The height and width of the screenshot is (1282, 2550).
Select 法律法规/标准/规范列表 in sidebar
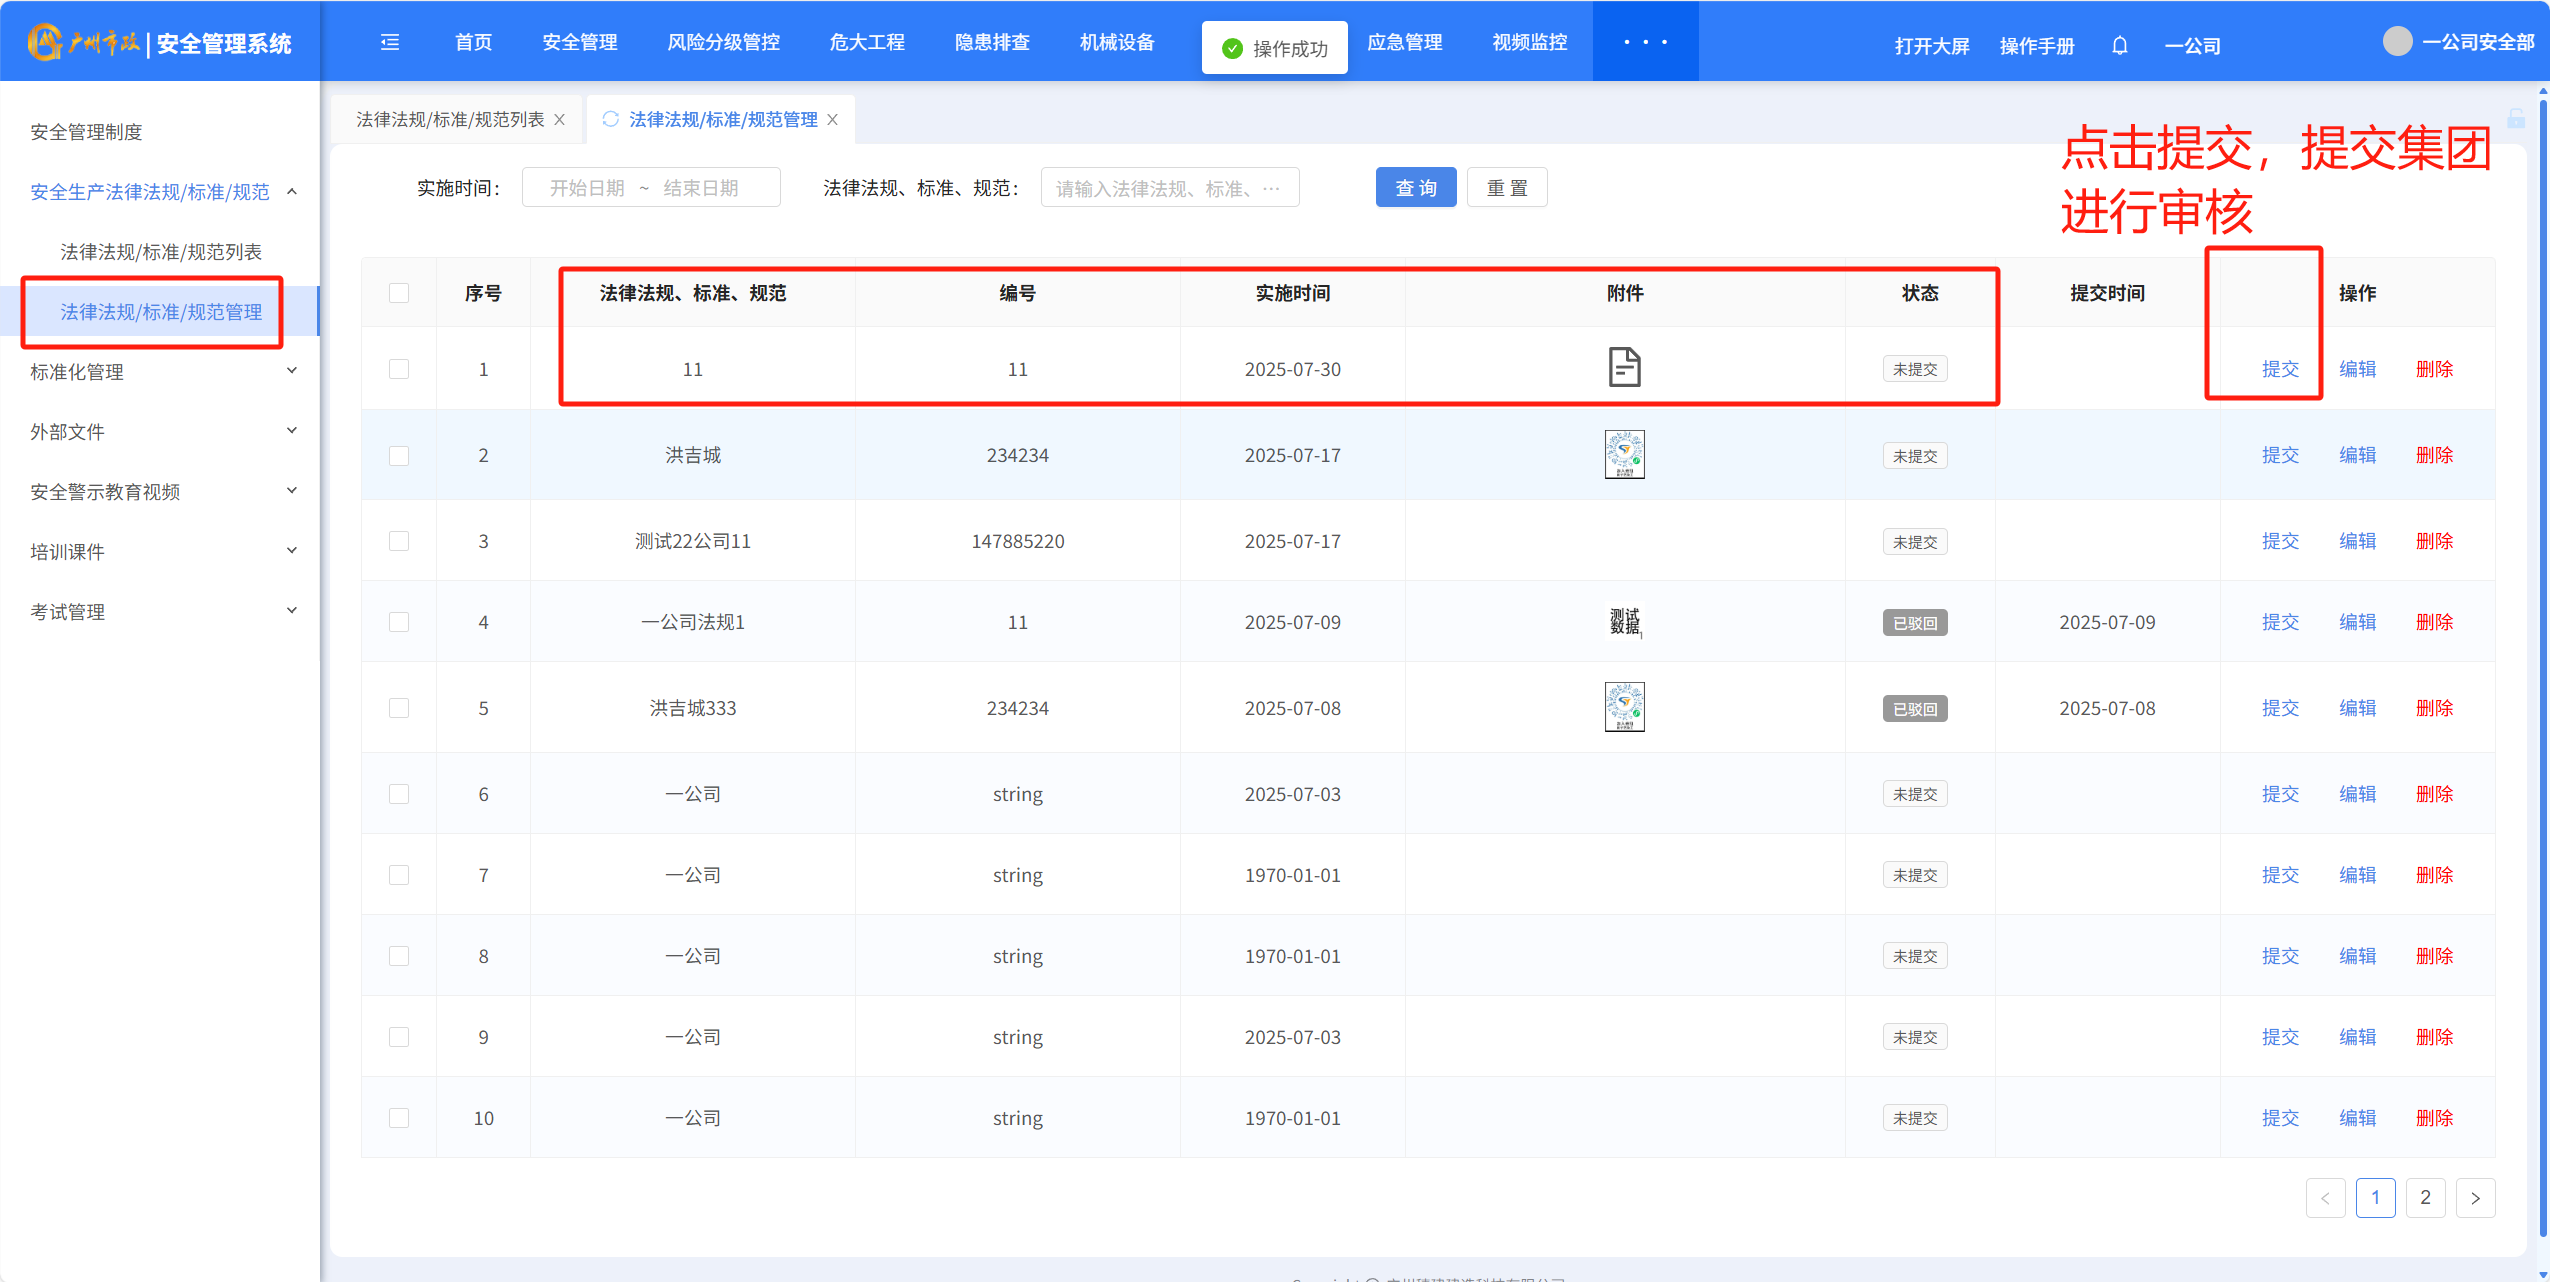tap(161, 252)
